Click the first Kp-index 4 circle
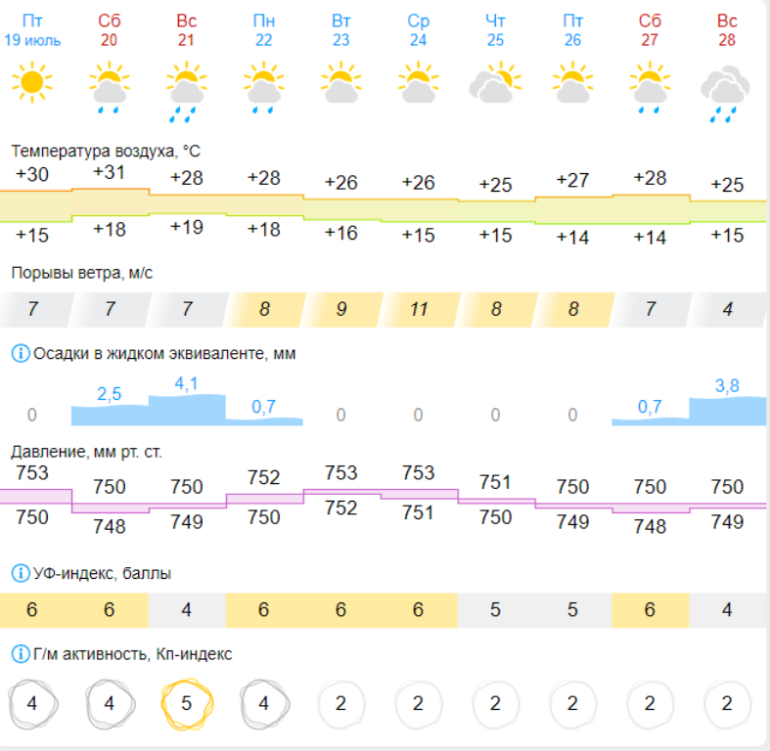The height and width of the screenshot is (751, 770). click(32, 703)
